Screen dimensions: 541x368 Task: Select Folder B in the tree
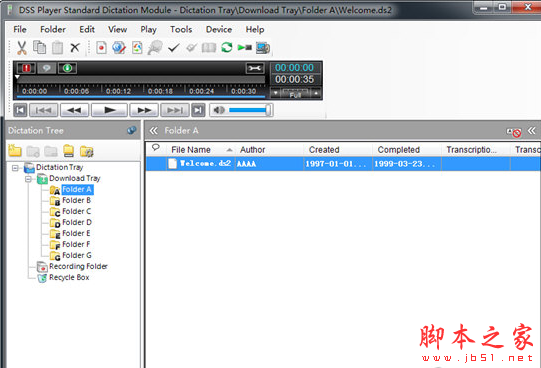coord(76,200)
